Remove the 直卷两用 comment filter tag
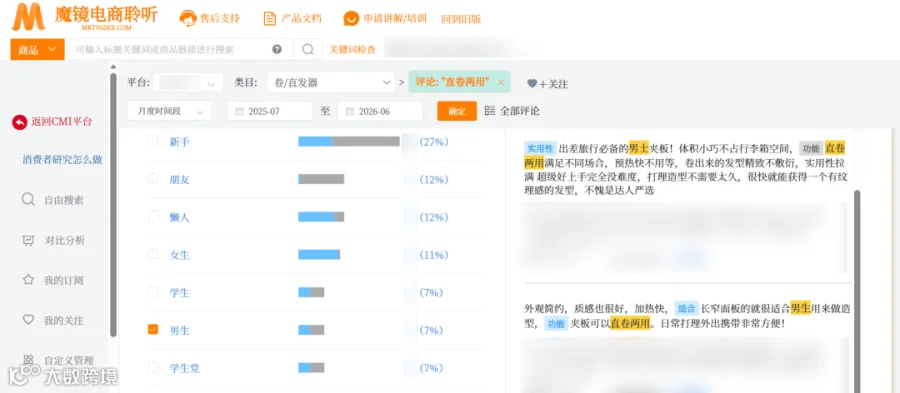Screen dimensions: 900x393 click(x=501, y=83)
